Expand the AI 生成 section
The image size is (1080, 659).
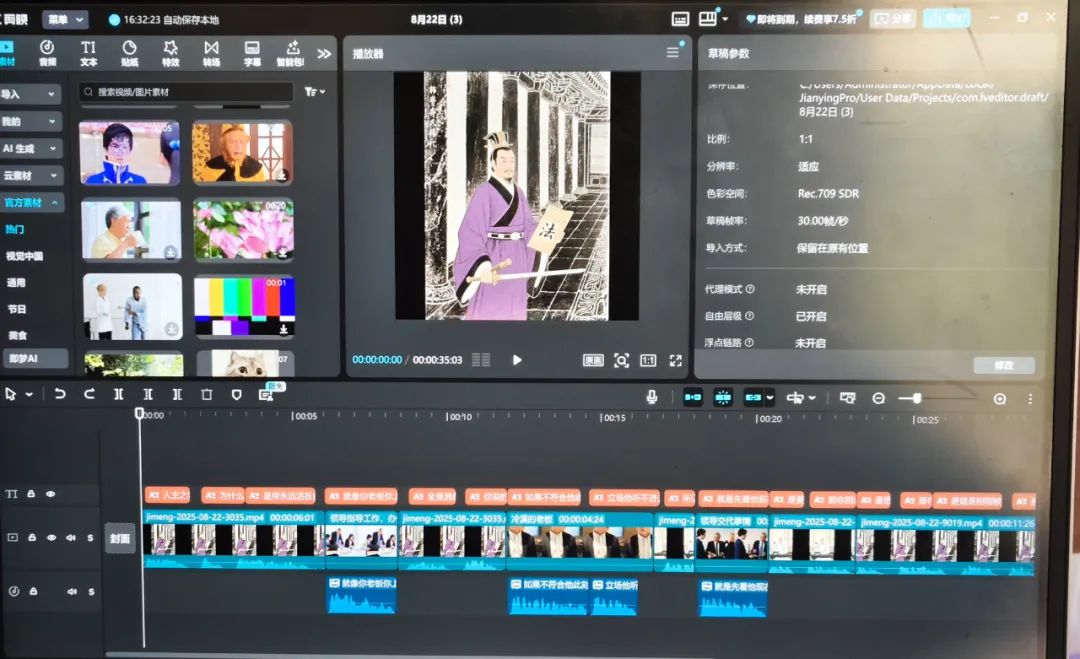30,148
